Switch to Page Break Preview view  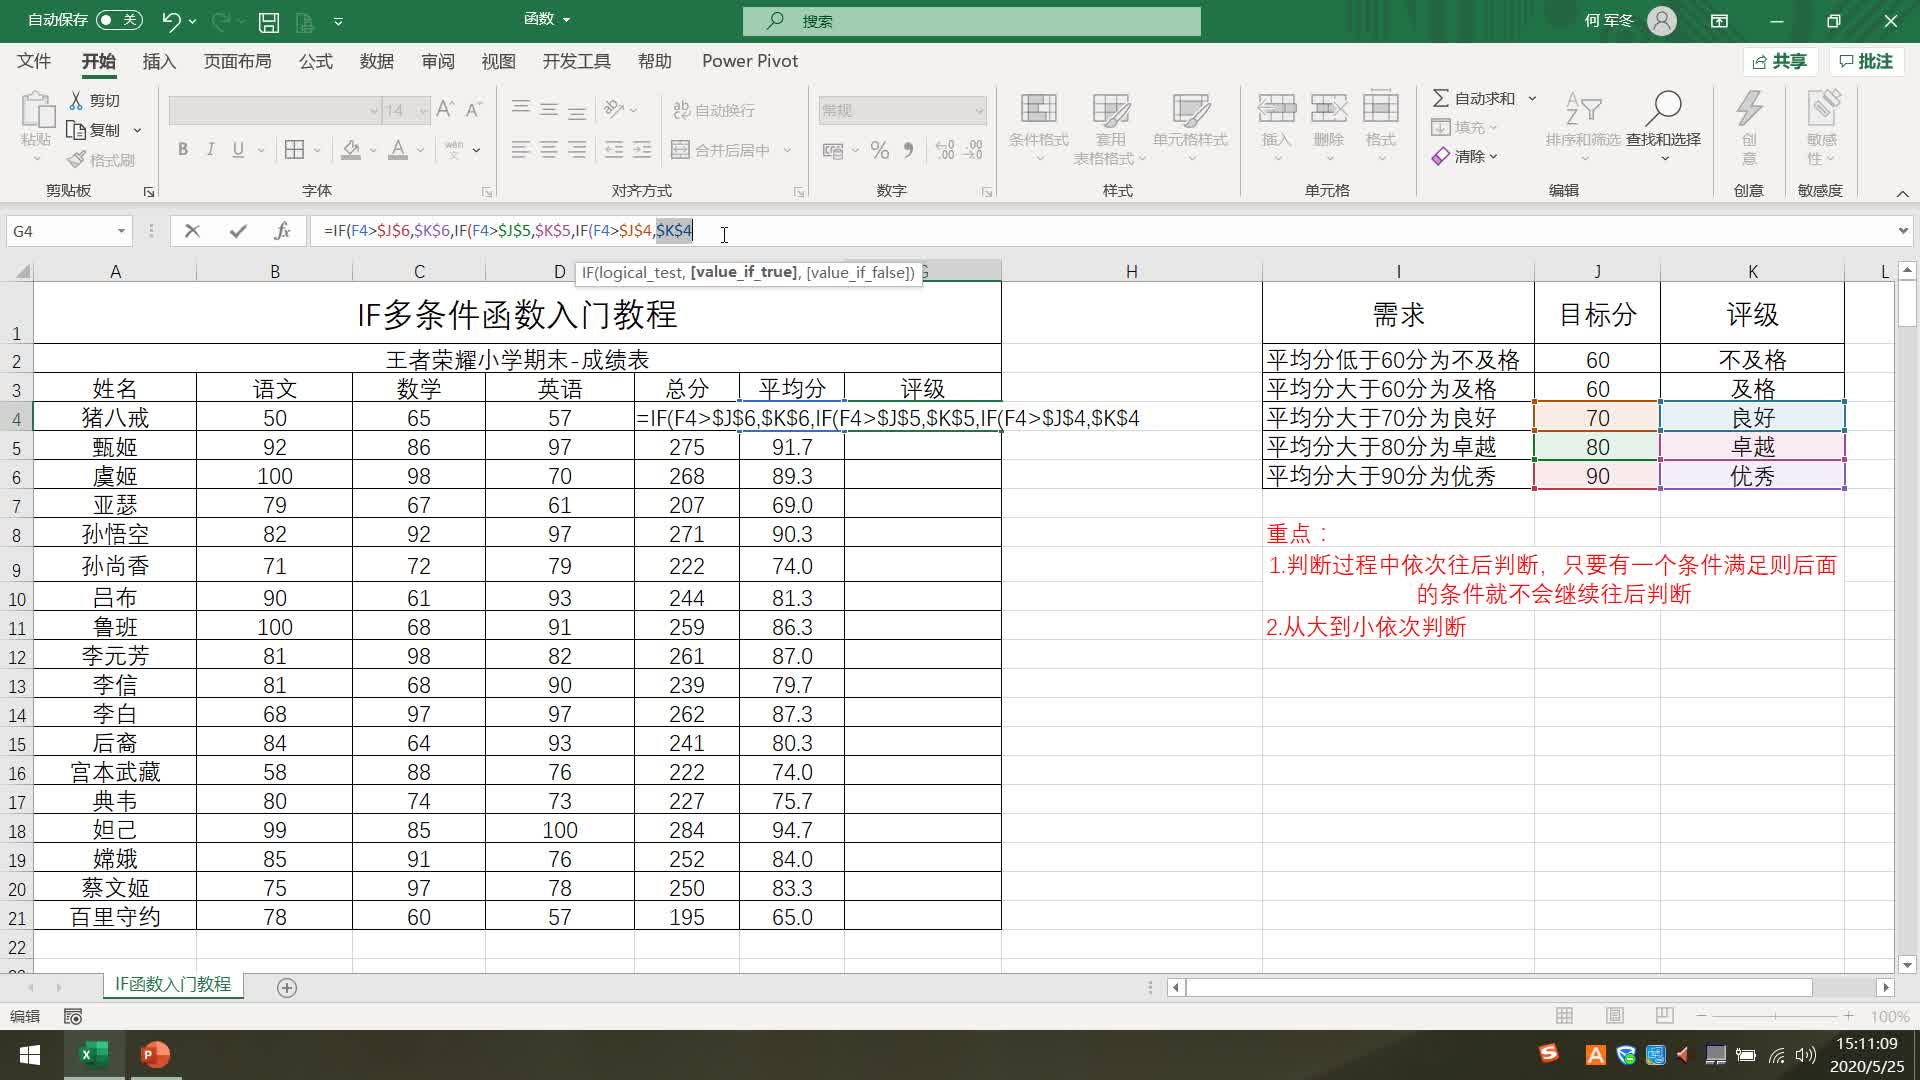[x=1664, y=1016]
